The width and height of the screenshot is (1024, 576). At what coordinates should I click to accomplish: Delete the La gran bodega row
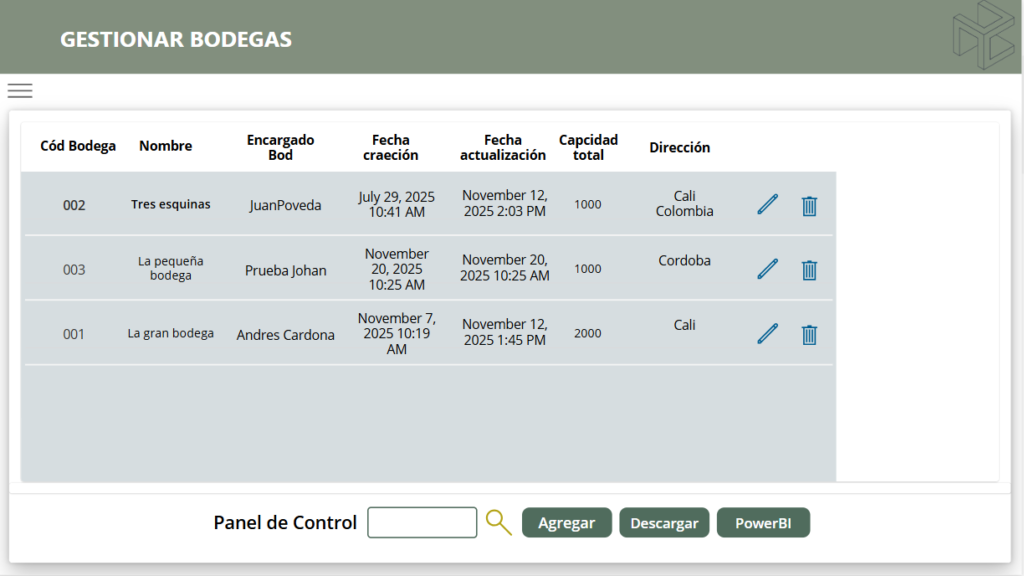pyautogui.click(x=809, y=335)
